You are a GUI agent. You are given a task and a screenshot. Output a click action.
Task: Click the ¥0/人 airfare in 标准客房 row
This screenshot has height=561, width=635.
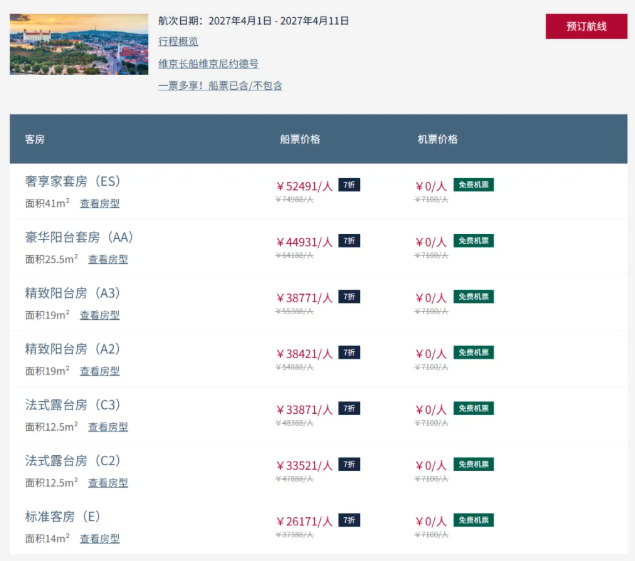pyautogui.click(x=431, y=522)
